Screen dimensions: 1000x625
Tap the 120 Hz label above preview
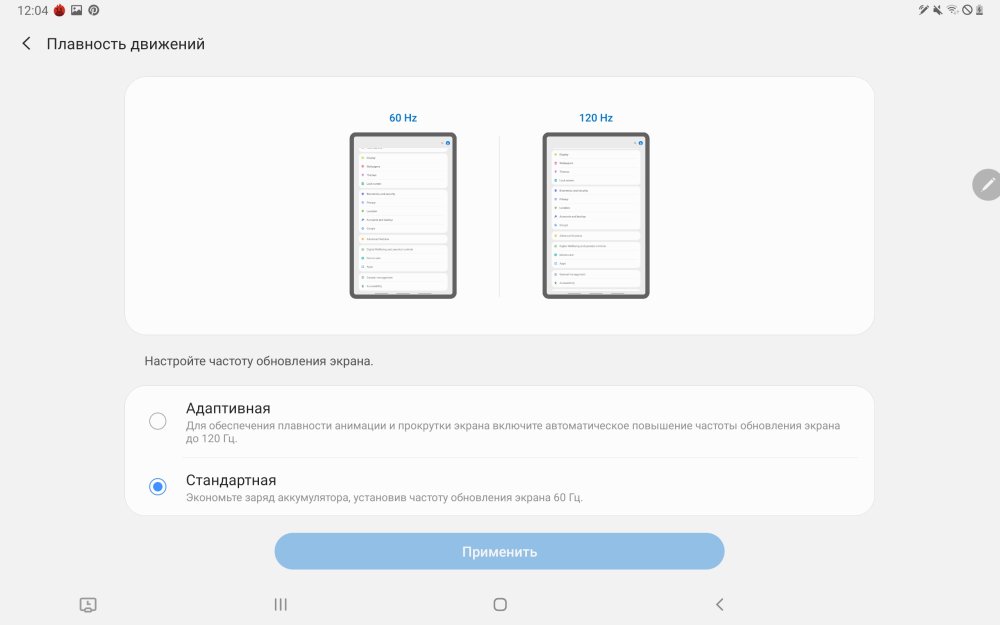(x=596, y=118)
